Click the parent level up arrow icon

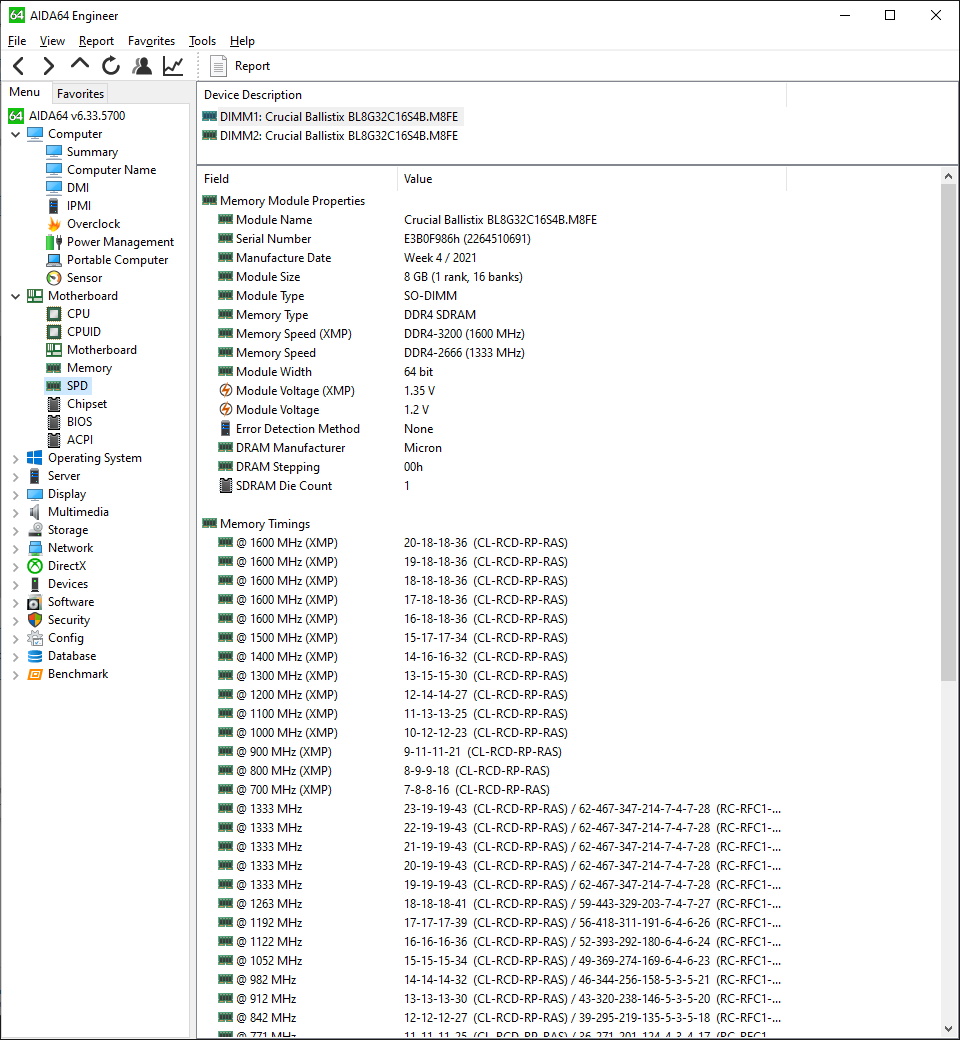coord(80,64)
